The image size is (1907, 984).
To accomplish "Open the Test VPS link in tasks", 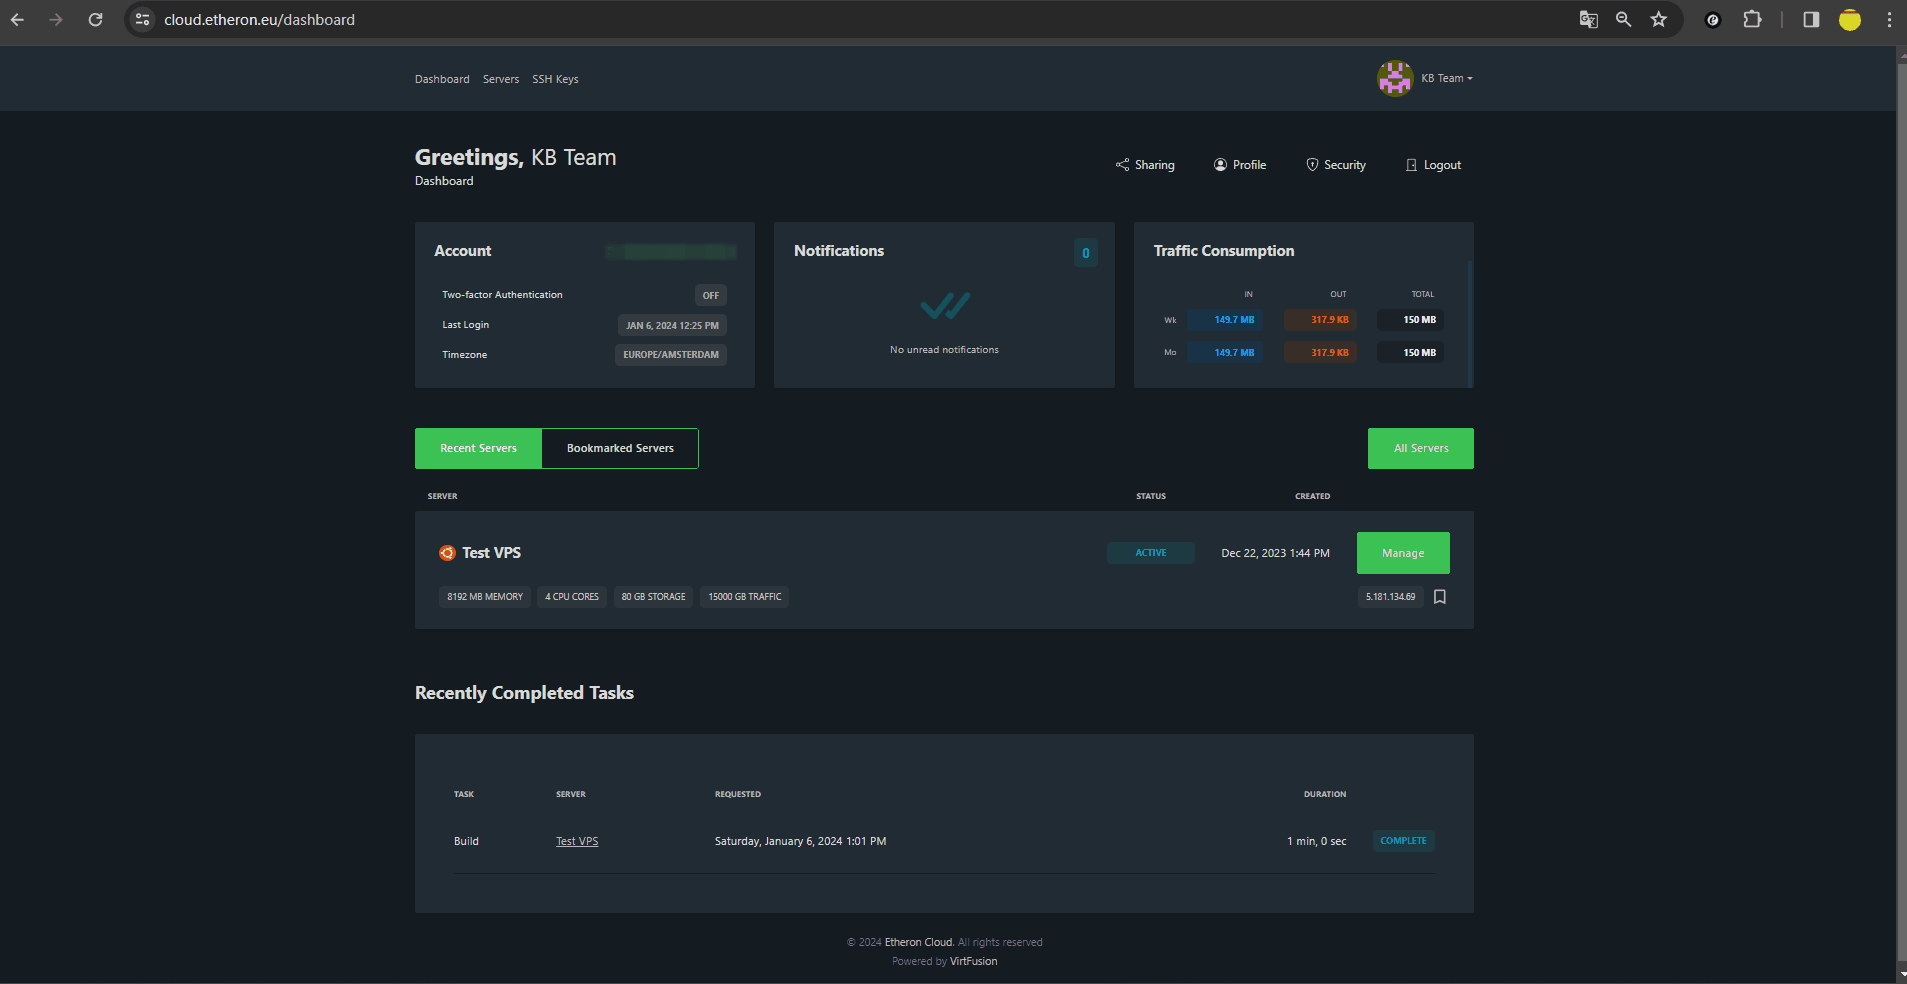I will 577,841.
